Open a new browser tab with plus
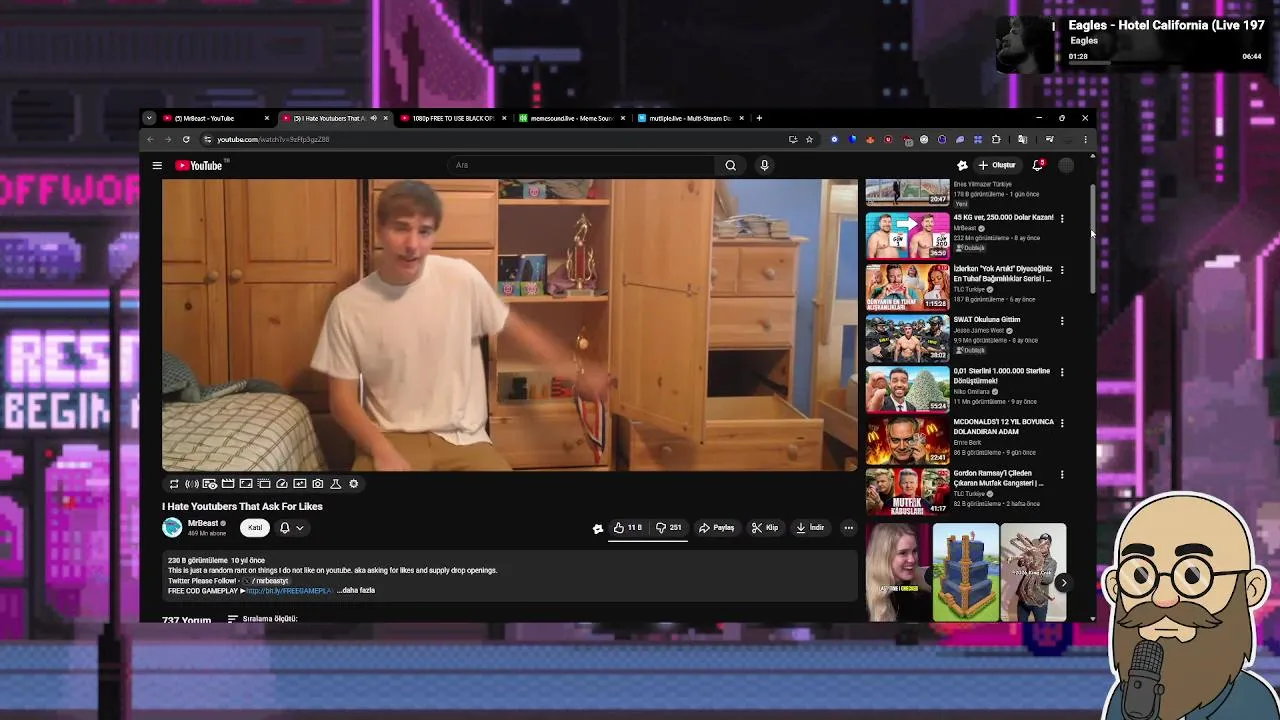 tap(759, 118)
